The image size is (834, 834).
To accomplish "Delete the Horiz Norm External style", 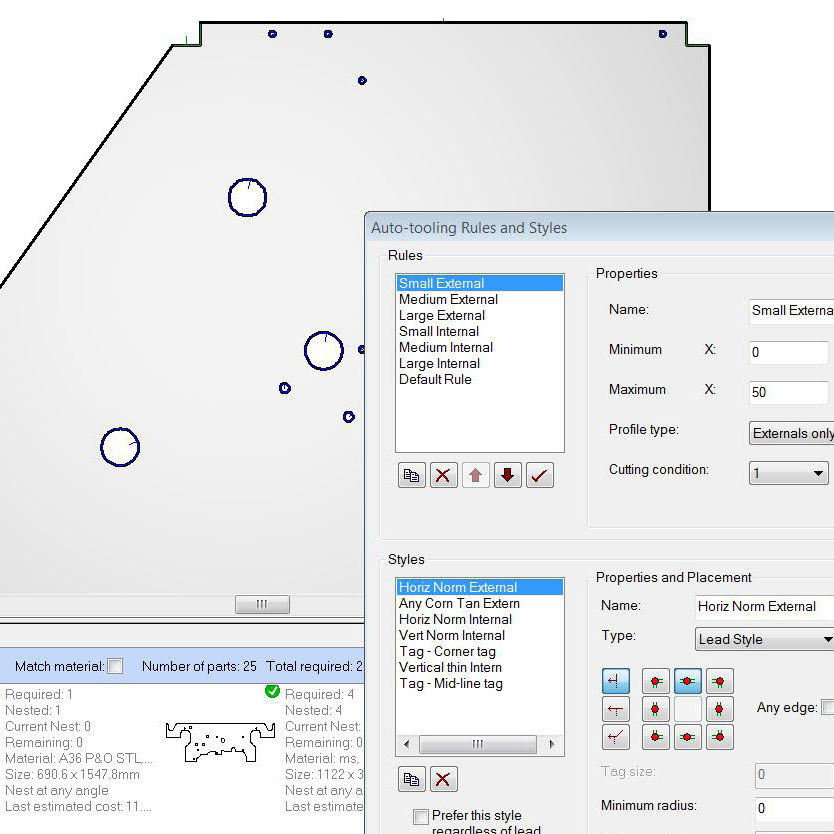I will tap(443, 778).
